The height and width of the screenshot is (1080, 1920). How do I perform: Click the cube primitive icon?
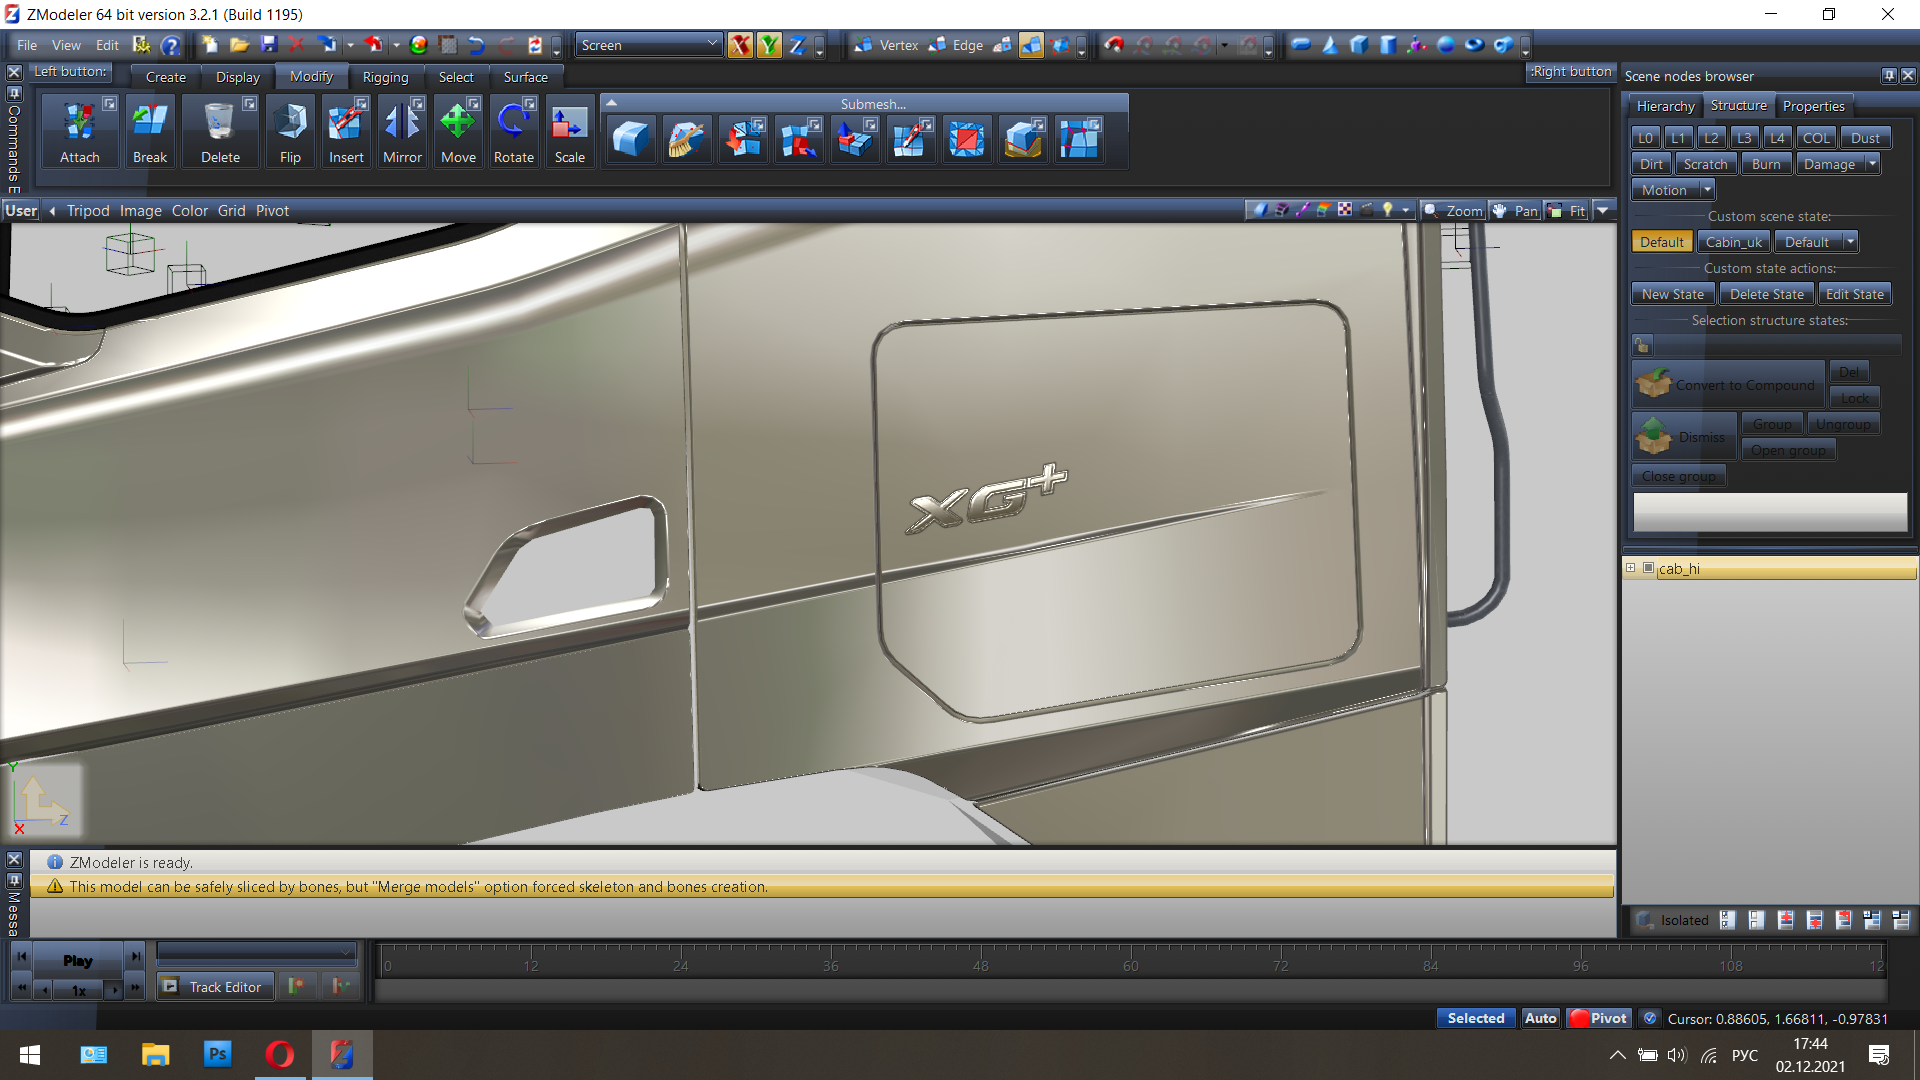coord(1359,45)
